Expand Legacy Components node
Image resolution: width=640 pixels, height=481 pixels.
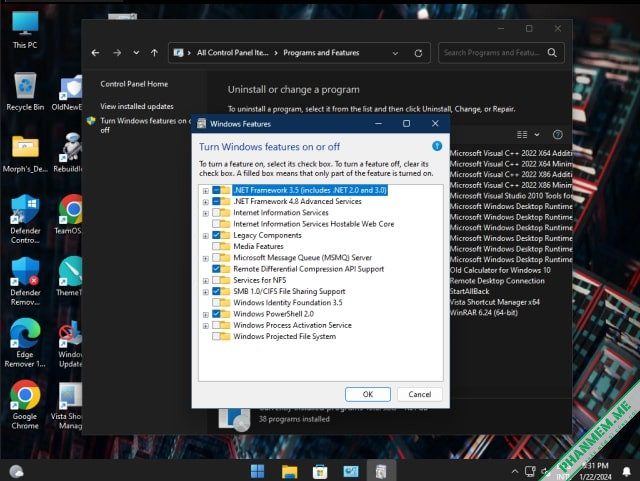(205, 236)
